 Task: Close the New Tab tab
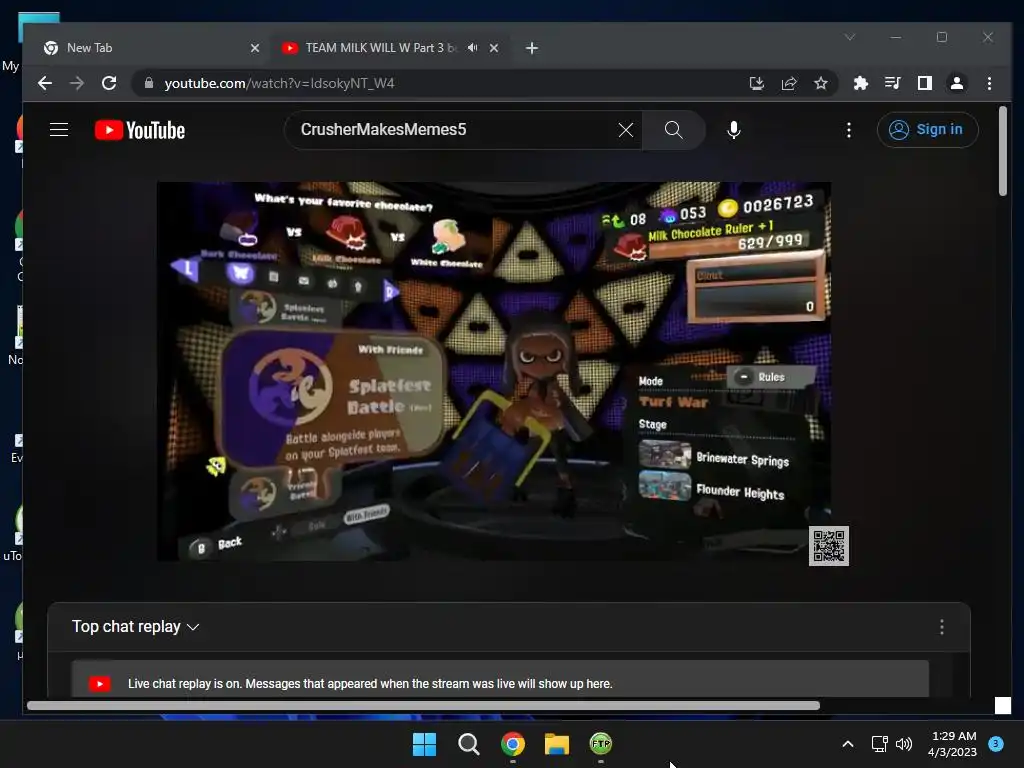tap(255, 48)
